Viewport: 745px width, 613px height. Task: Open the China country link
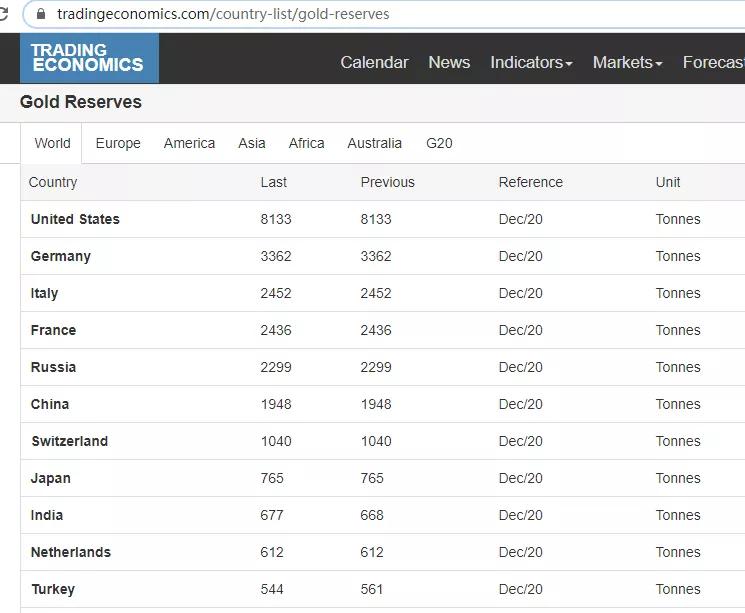(x=50, y=404)
